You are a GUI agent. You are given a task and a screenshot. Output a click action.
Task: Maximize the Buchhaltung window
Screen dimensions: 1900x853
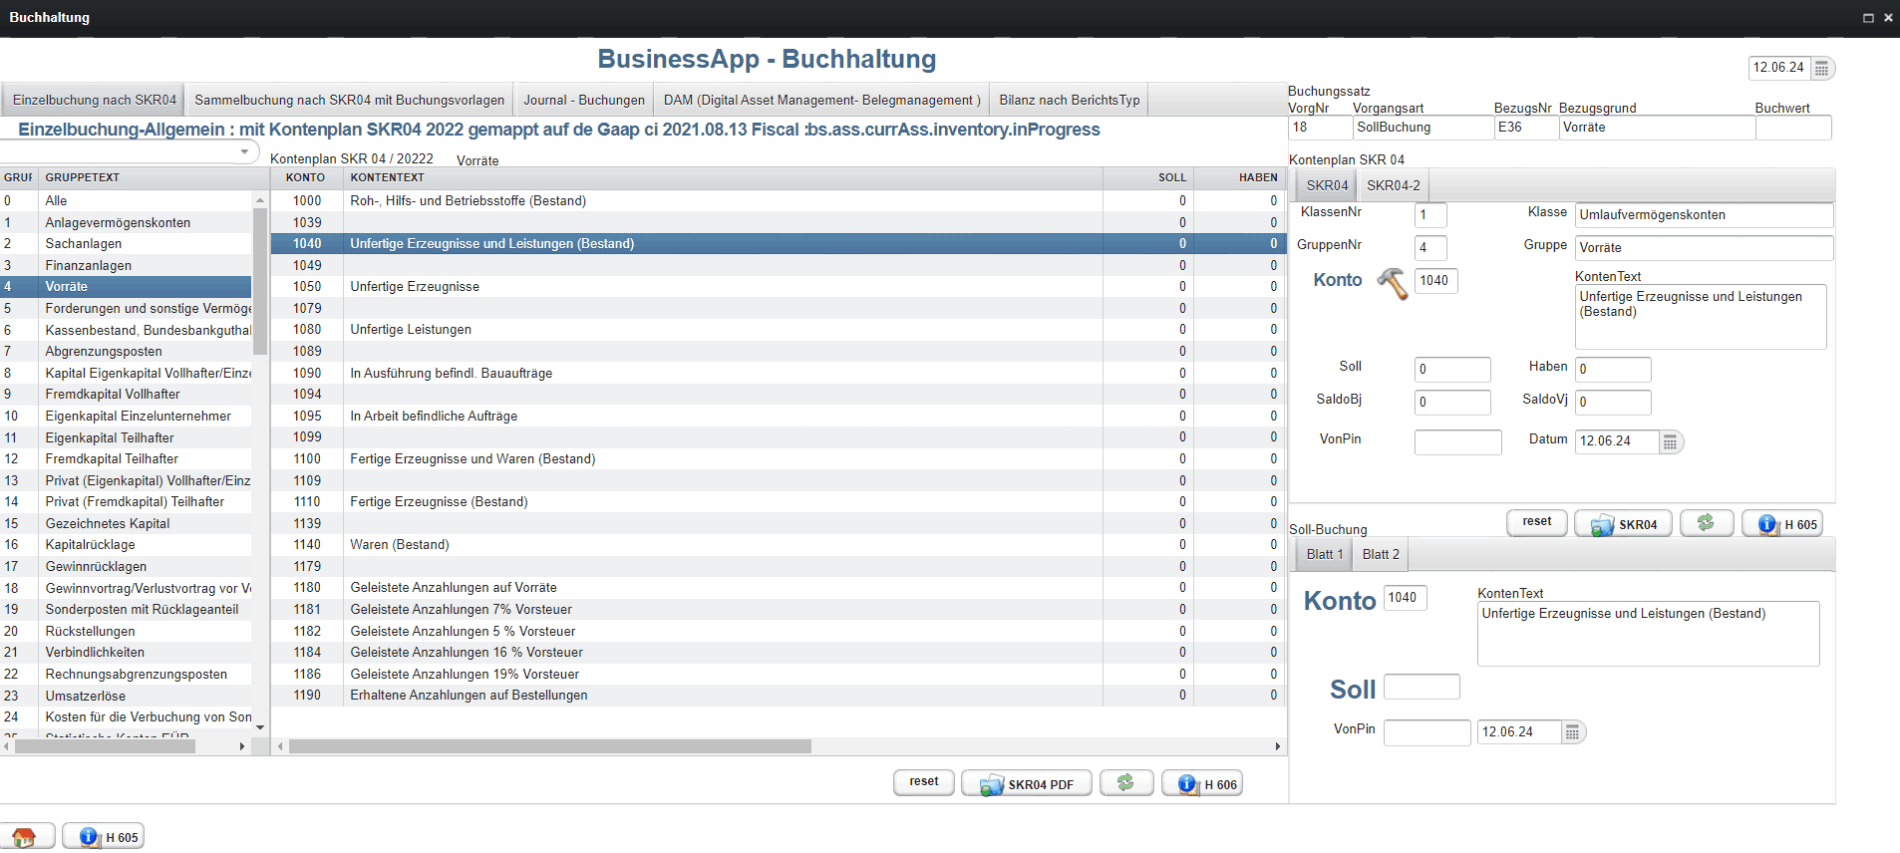pyautogui.click(x=1867, y=18)
